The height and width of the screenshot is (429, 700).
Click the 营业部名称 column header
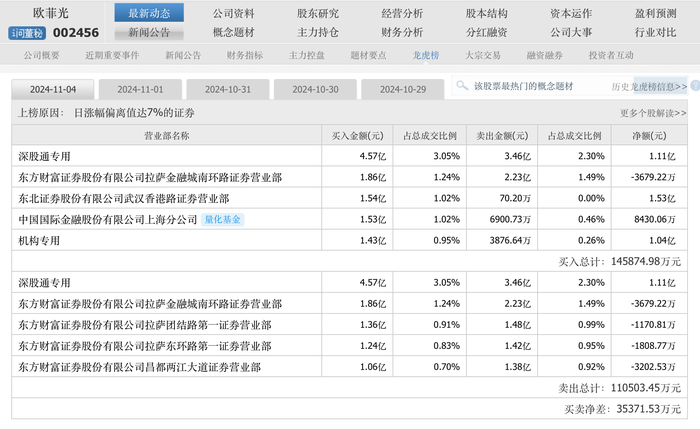pos(167,136)
